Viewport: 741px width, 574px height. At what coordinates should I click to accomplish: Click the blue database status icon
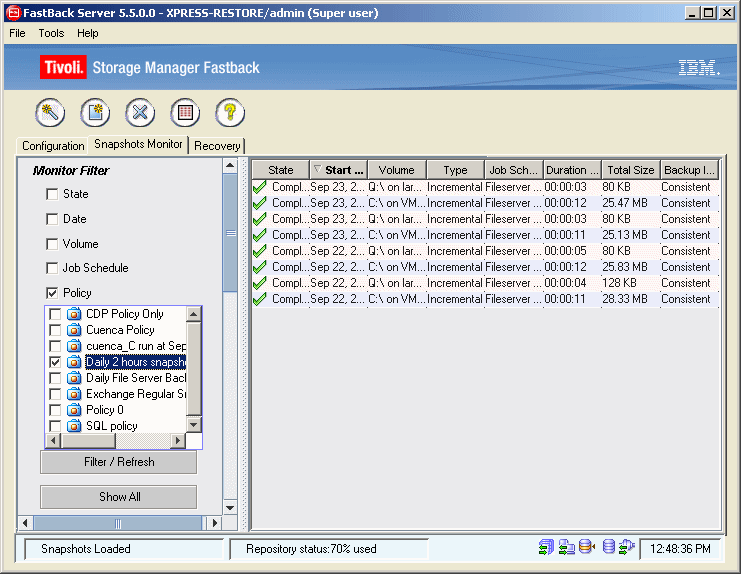(x=609, y=547)
